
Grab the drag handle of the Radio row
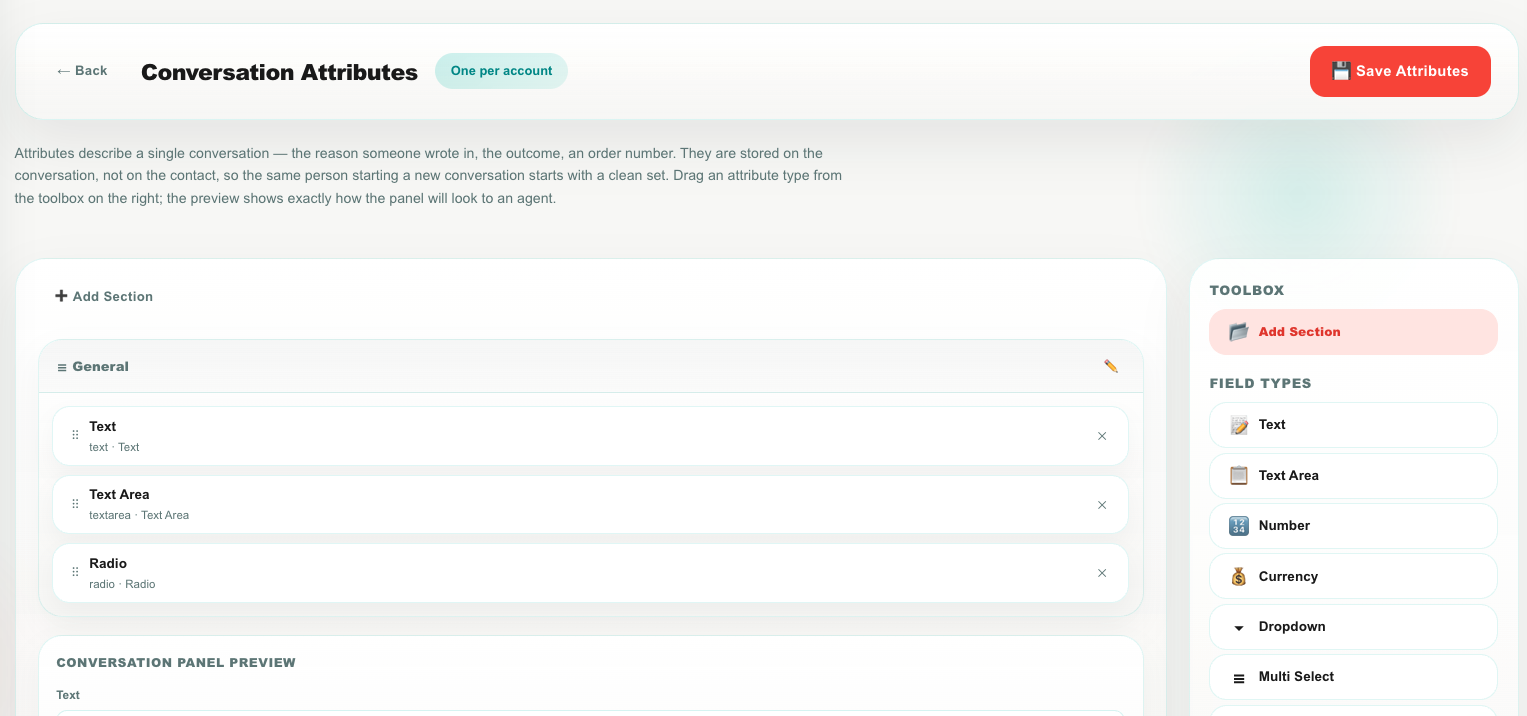coord(75,573)
